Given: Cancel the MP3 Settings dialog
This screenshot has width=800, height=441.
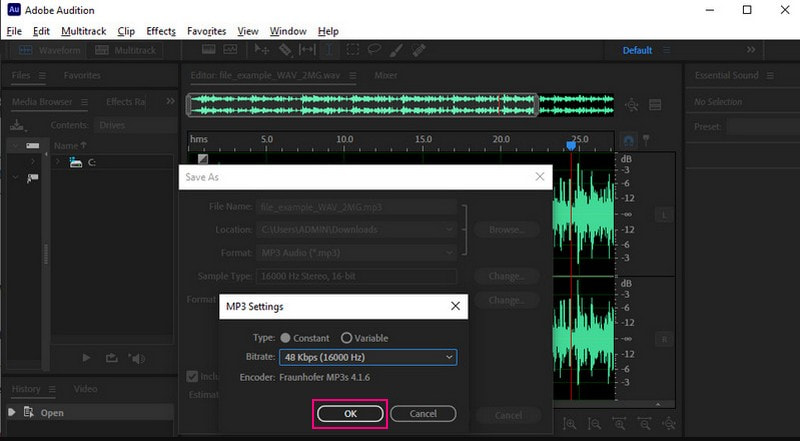Looking at the screenshot, I should coord(423,413).
